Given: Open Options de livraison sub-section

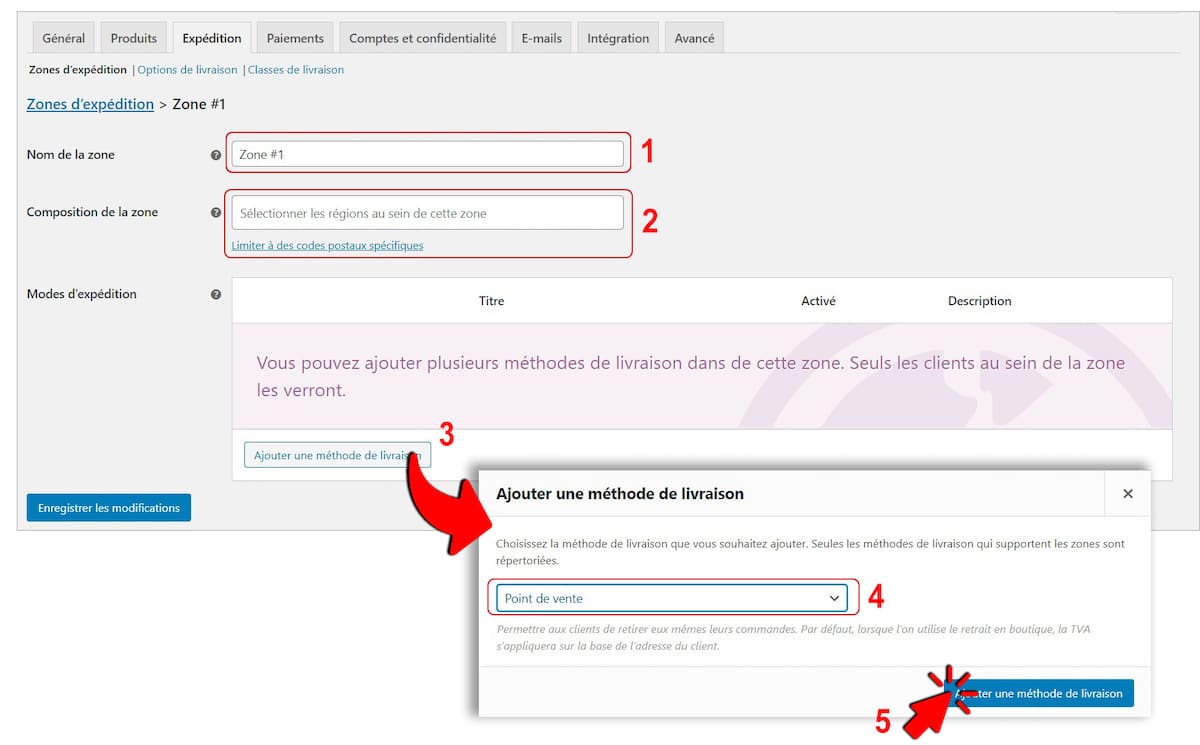Looking at the screenshot, I should [x=187, y=70].
